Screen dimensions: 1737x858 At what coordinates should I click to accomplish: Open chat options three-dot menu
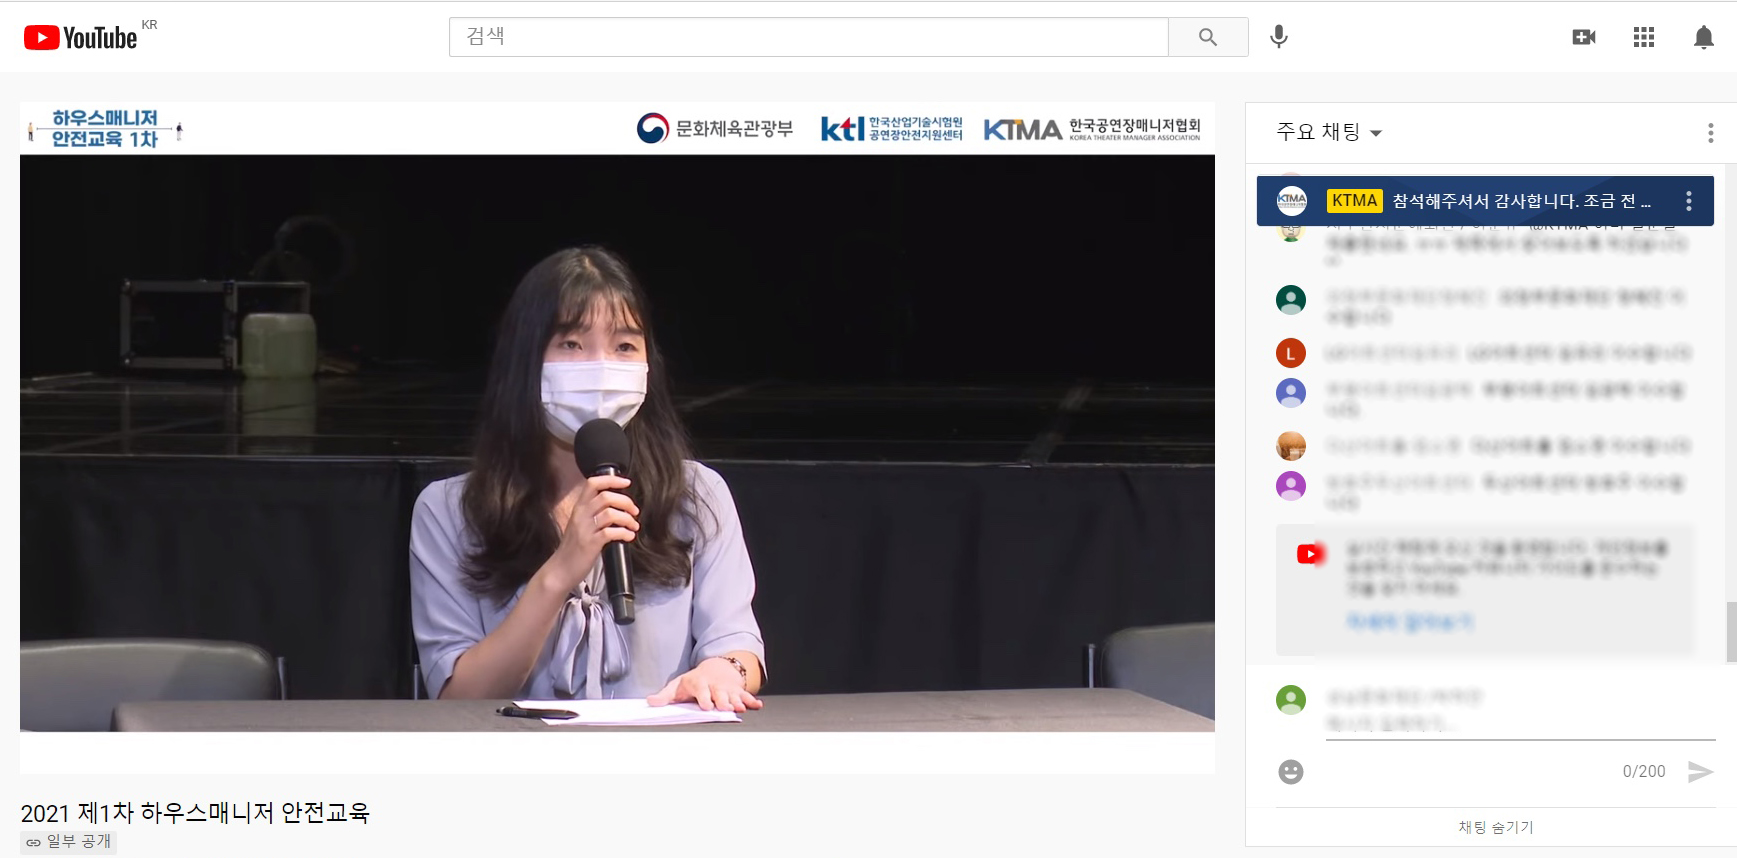pos(1711,133)
